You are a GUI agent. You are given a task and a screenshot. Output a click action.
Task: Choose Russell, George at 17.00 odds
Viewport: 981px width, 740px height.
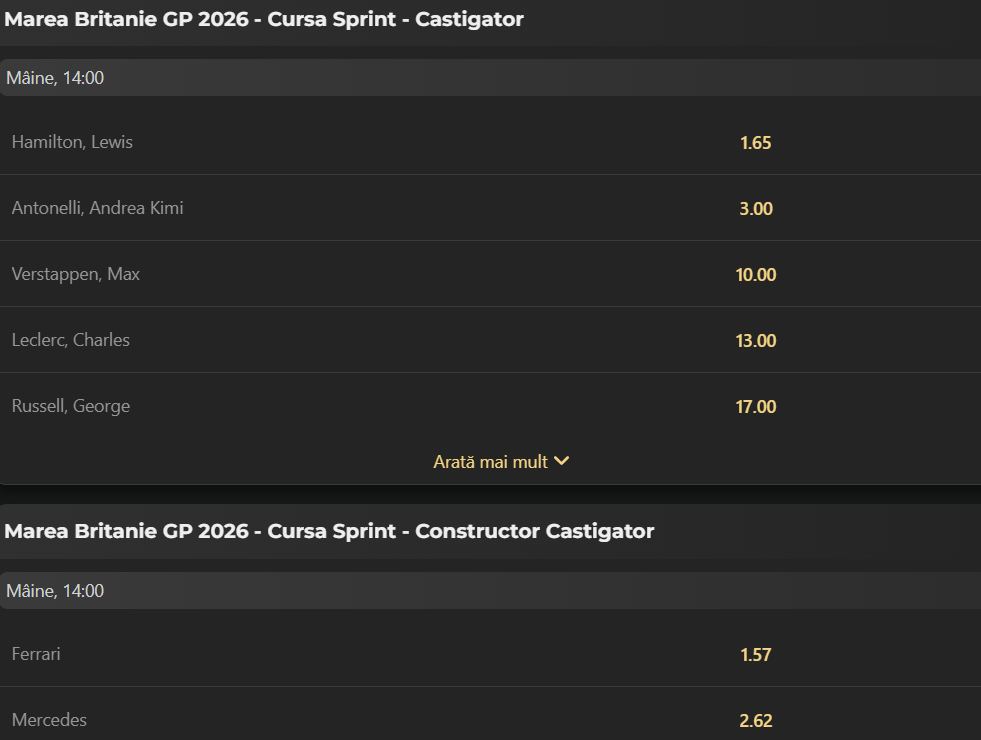pos(756,407)
